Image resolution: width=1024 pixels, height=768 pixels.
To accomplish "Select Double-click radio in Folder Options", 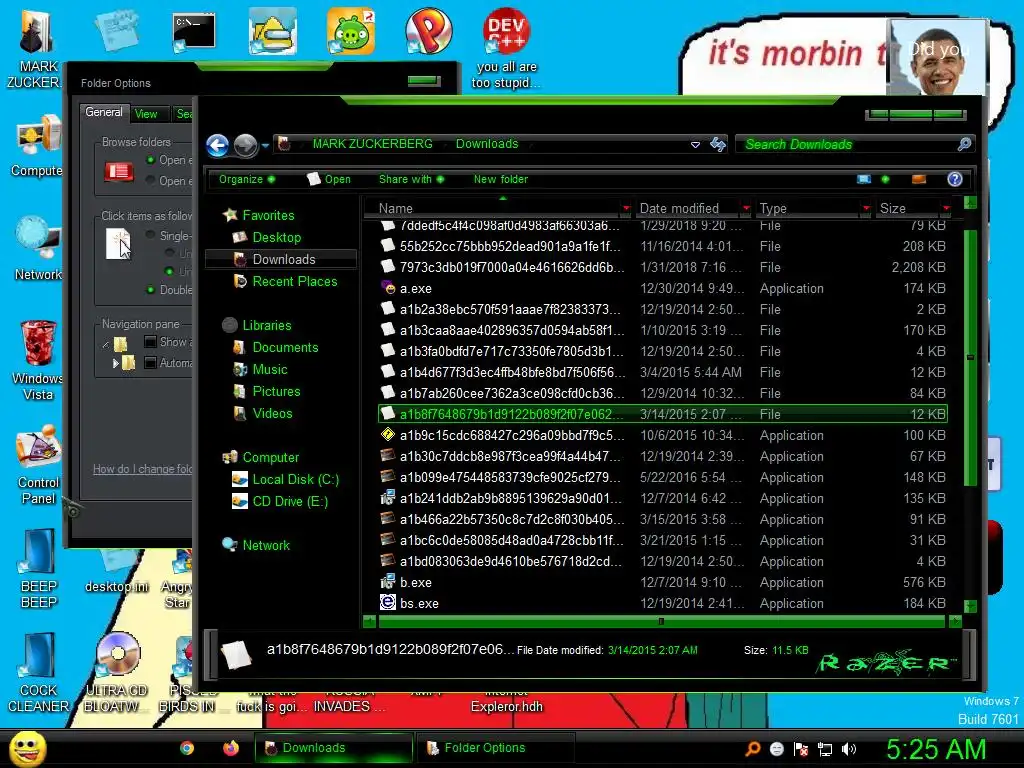I will (151, 289).
